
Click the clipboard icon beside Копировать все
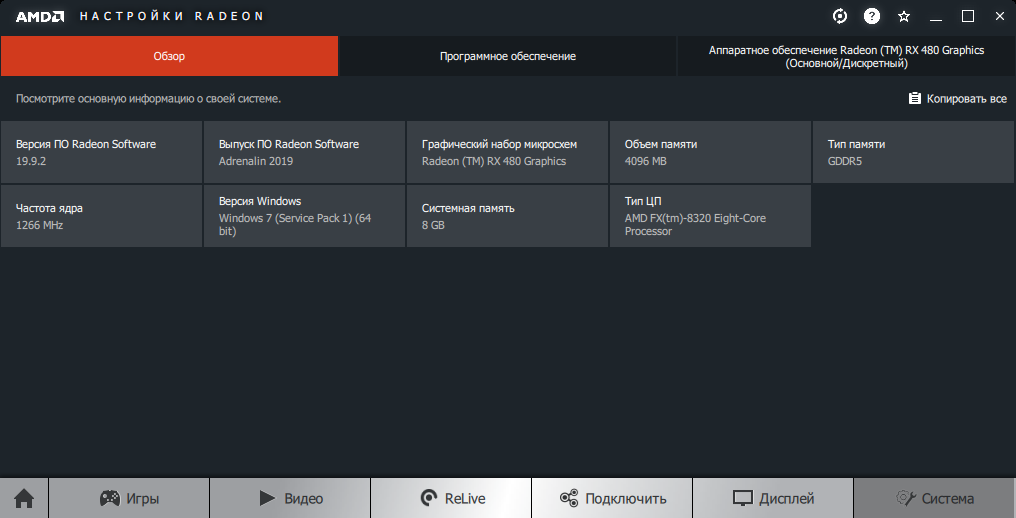point(914,99)
